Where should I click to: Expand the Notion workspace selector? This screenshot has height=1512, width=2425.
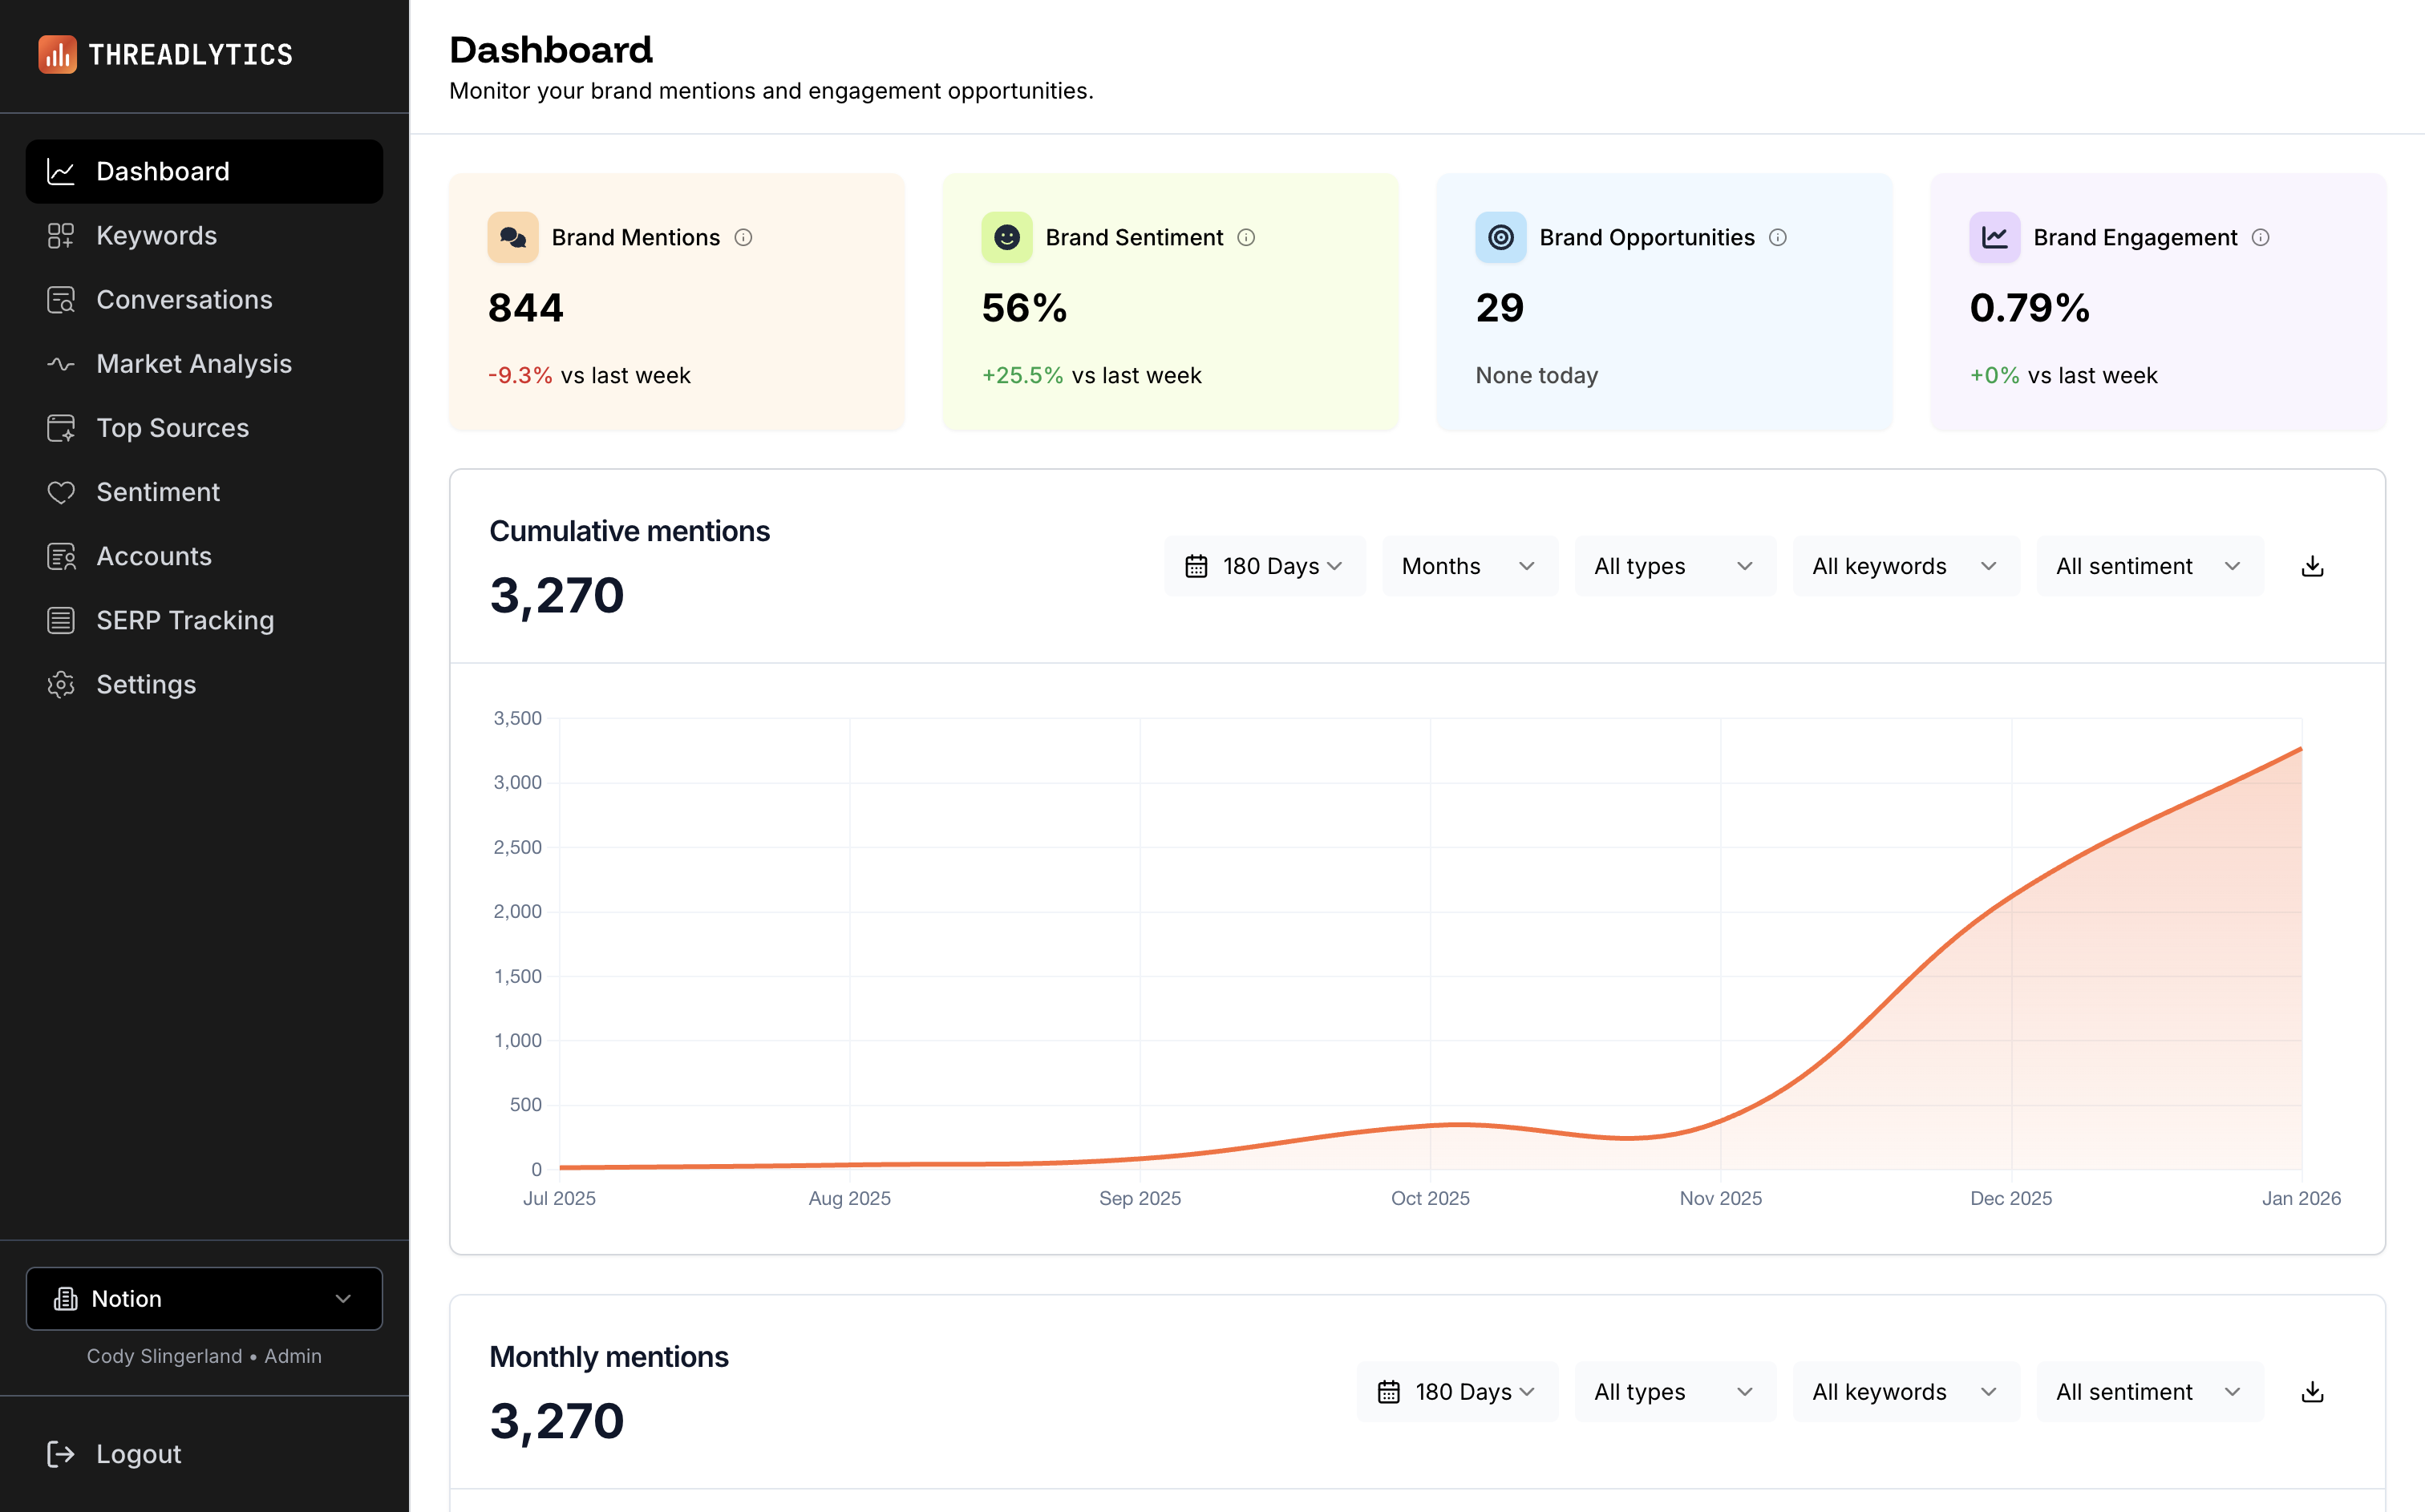point(204,1299)
